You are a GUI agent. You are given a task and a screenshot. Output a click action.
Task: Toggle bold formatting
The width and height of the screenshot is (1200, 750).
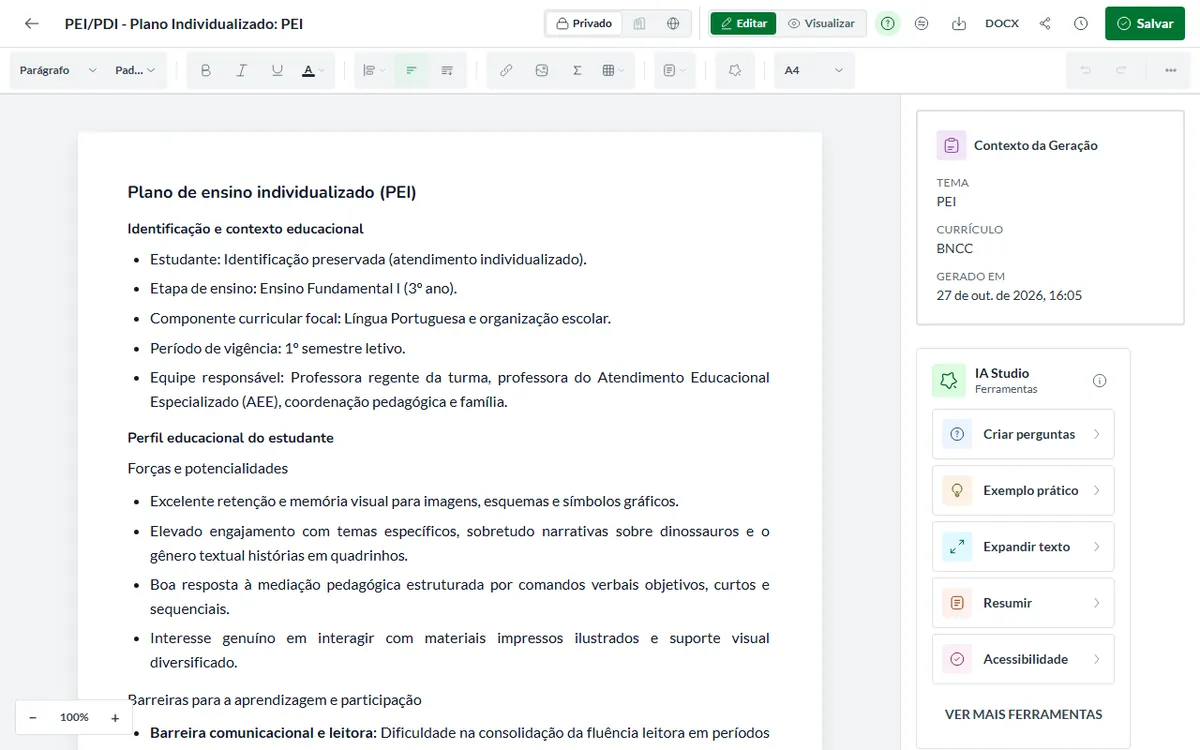click(206, 70)
